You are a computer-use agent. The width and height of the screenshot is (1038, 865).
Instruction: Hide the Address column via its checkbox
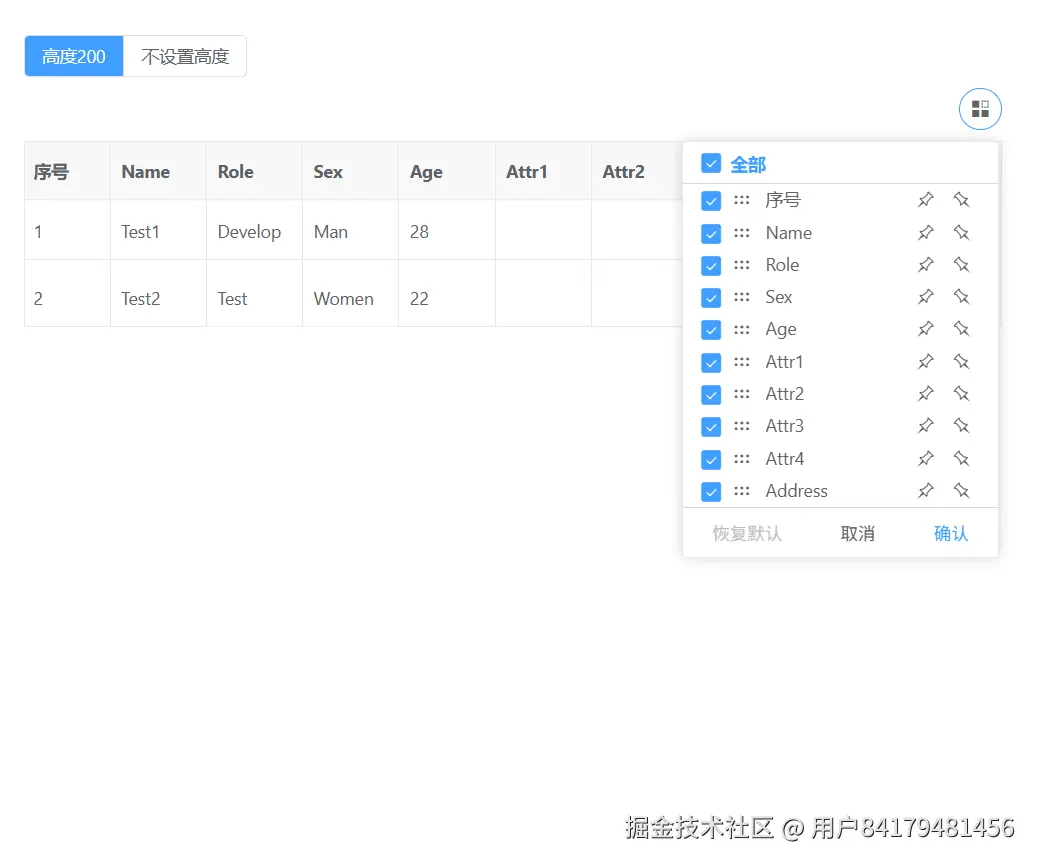click(x=711, y=491)
